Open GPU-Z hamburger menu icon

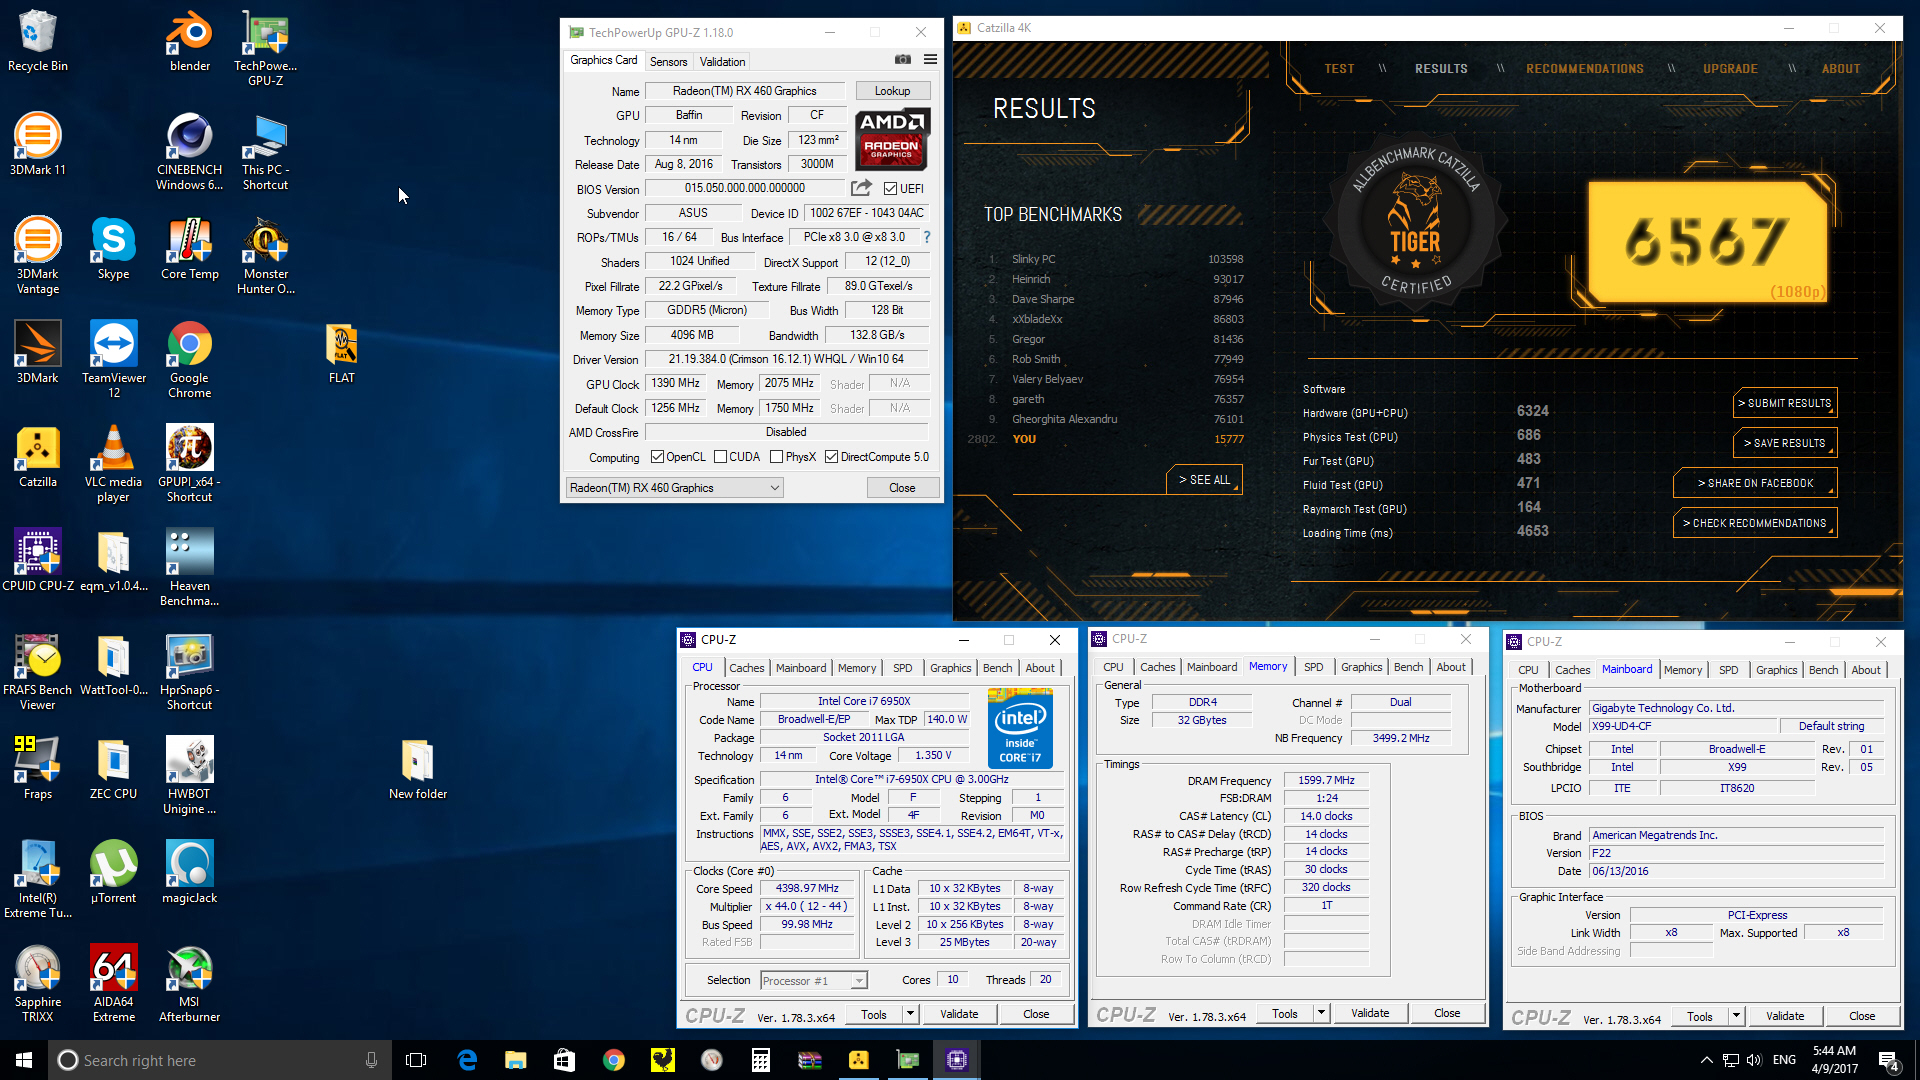coord(930,60)
